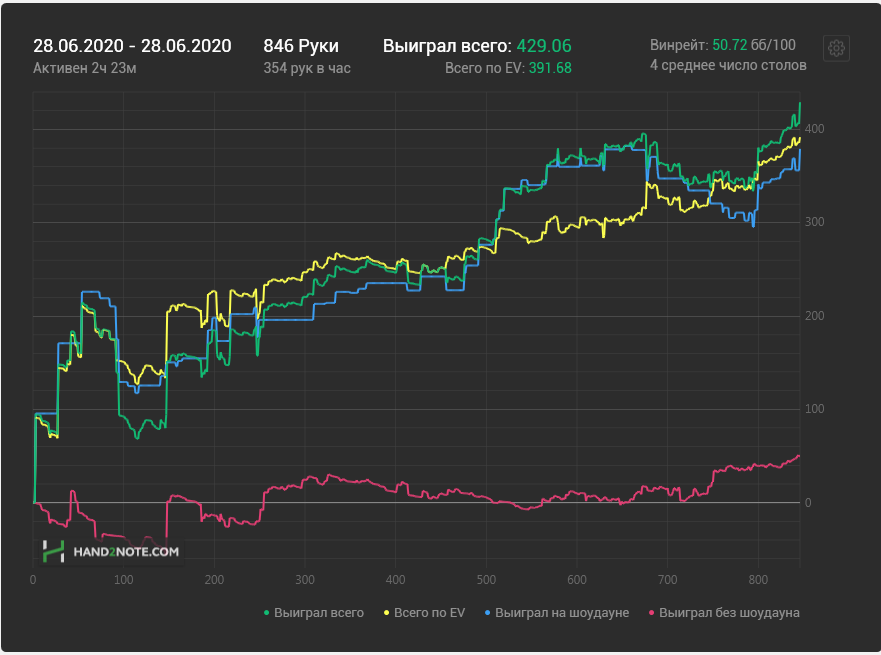The width and height of the screenshot is (881, 655).
Task: Toggle the yellow "Всего по EV" legend series
Action: [424, 613]
